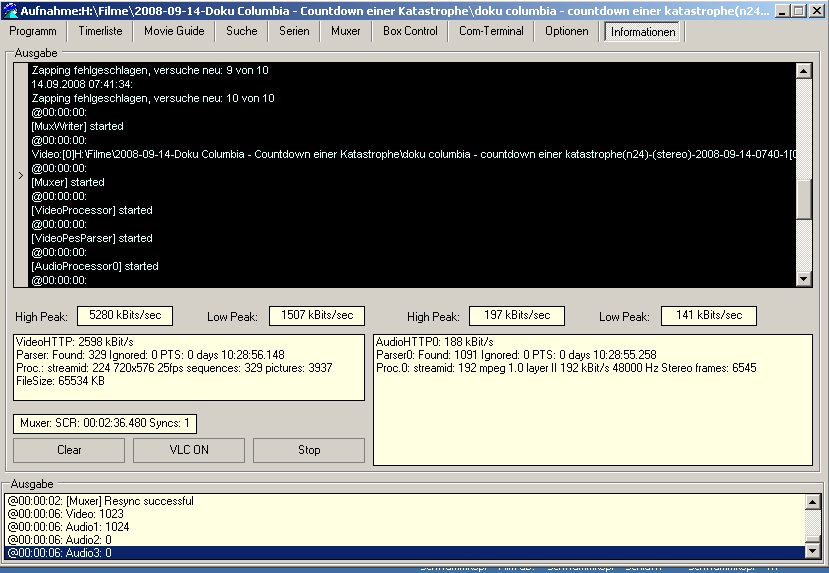The image size is (829, 573).
Task: Clear the output log with Clear button
Action: (x=69, y=450)
